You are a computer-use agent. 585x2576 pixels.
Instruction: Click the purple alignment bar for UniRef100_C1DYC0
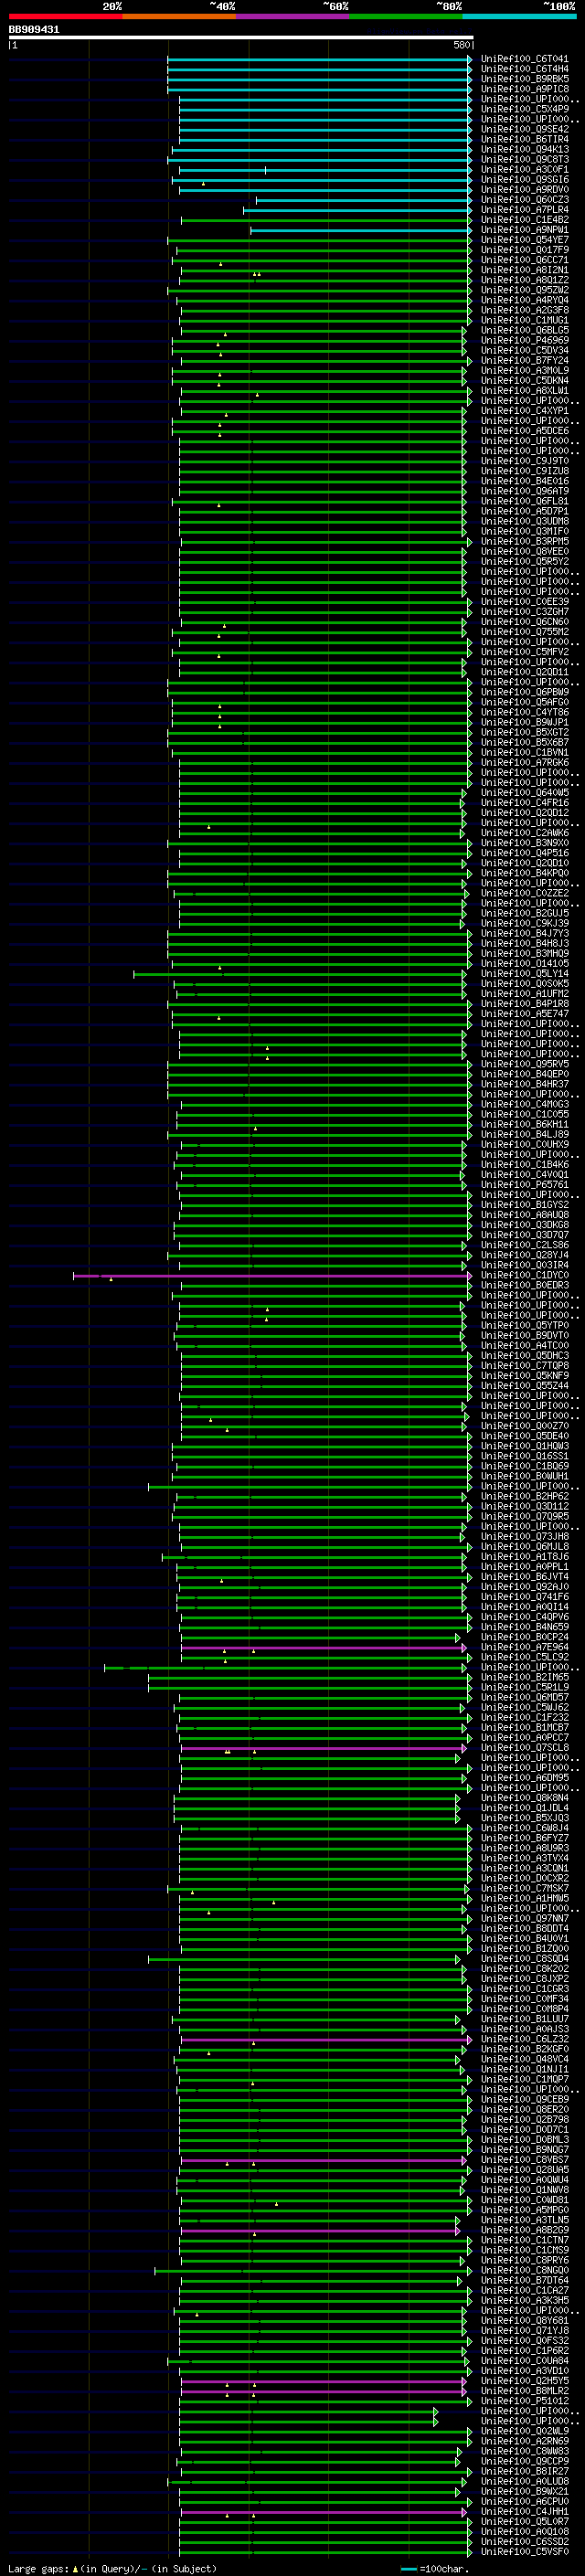click(x=272, y=1276)
